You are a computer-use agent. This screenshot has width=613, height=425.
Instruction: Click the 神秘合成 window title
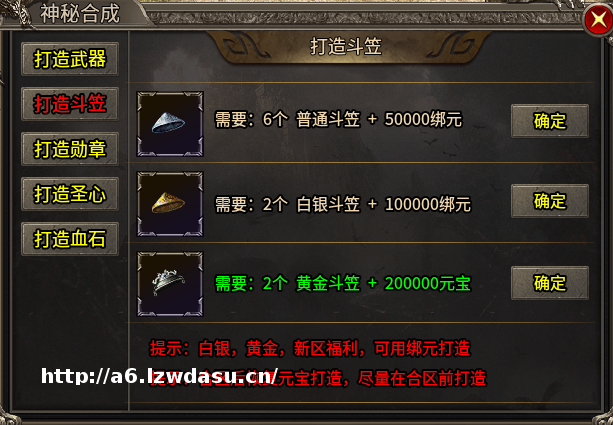[x=80, y=14]
